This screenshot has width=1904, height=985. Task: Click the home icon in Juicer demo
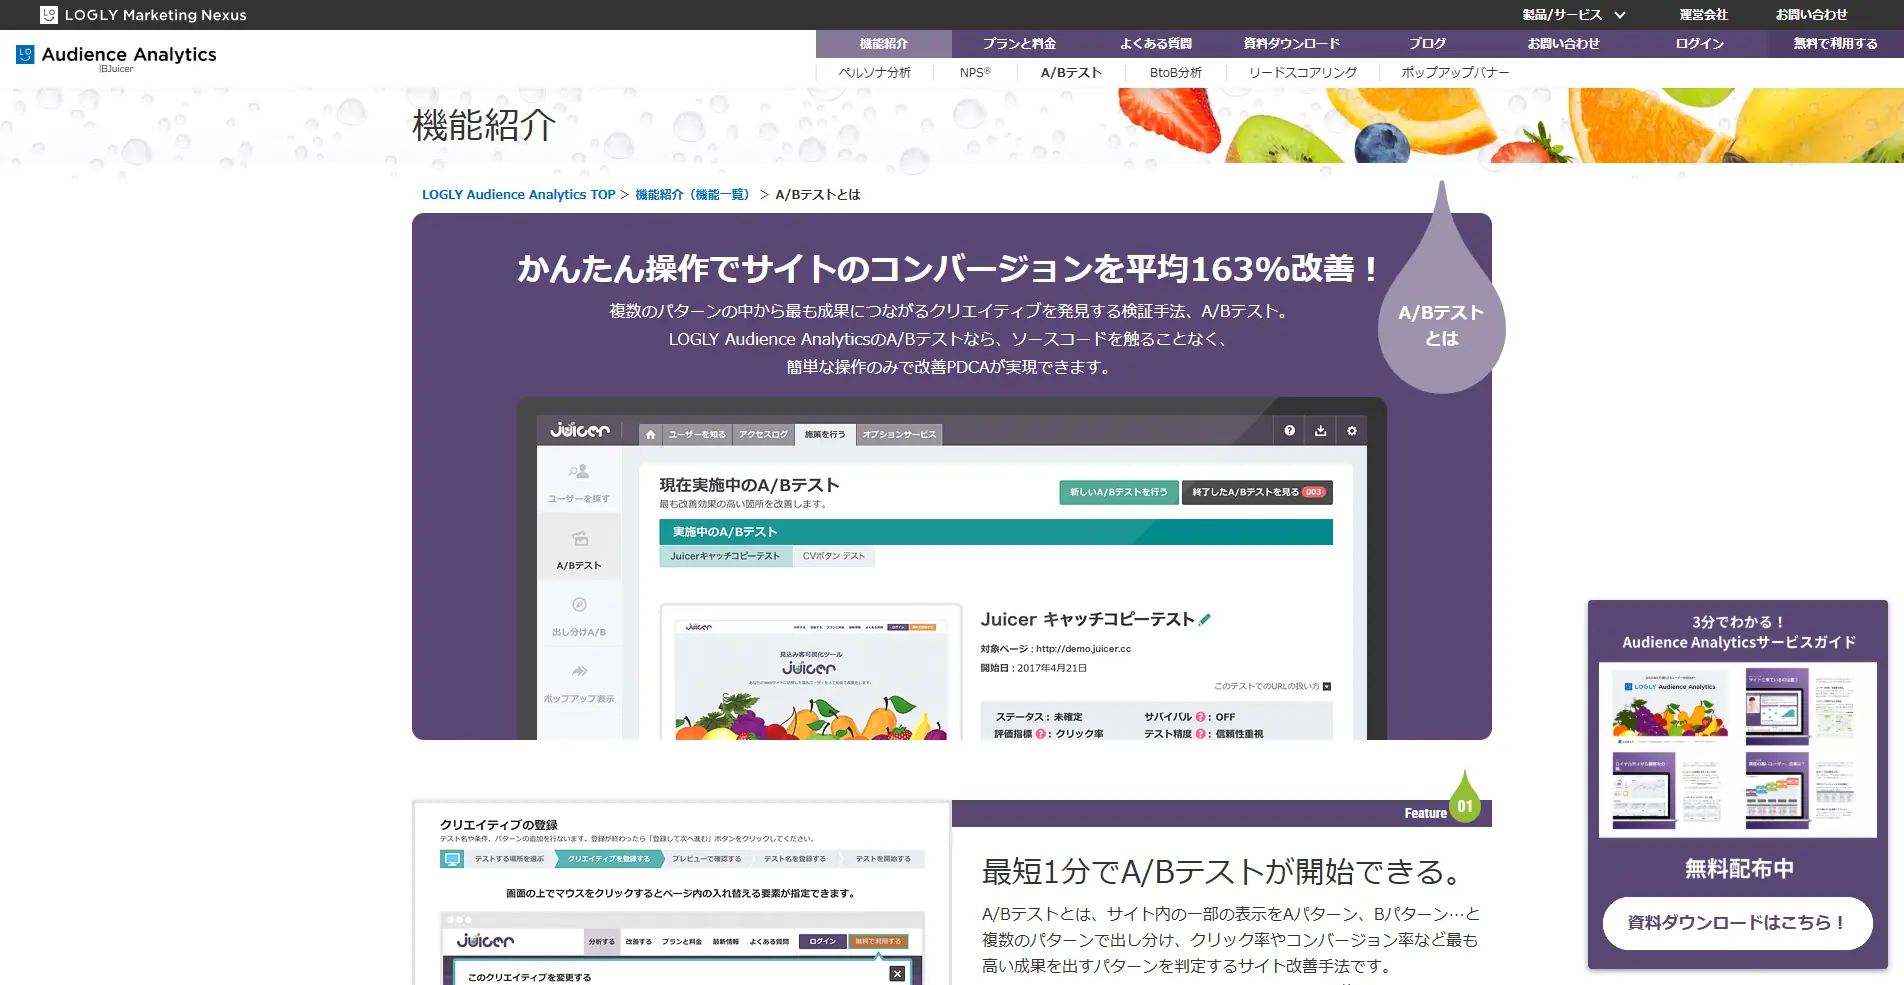tap(651, 434)
